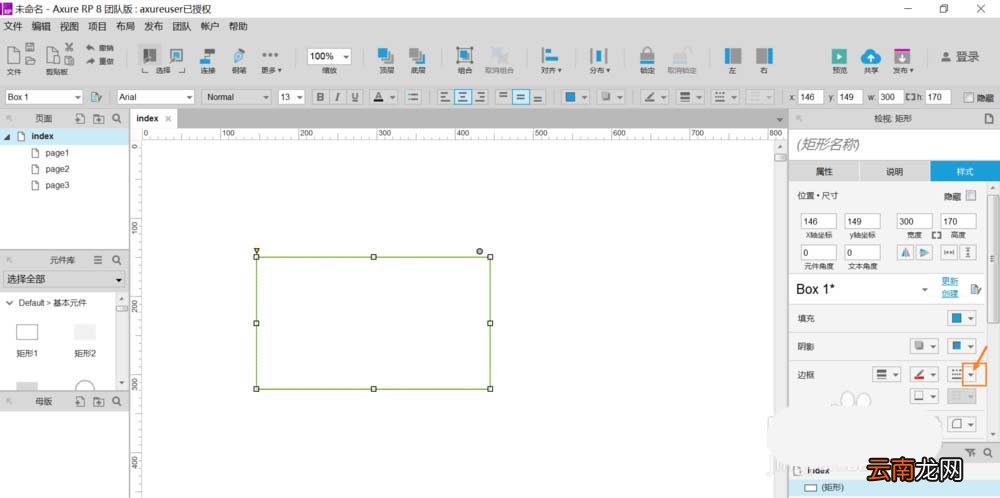
Task: Toggle bold text formatting
Action: pyautogui.click(x=320, y=97)
